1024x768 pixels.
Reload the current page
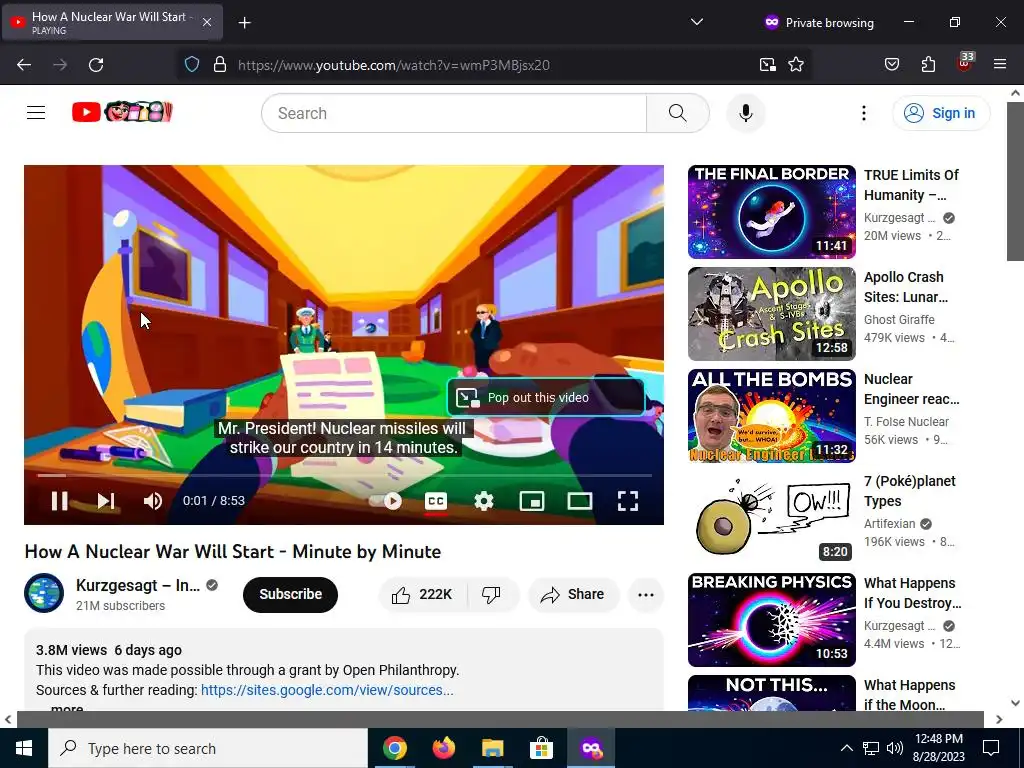96,65
